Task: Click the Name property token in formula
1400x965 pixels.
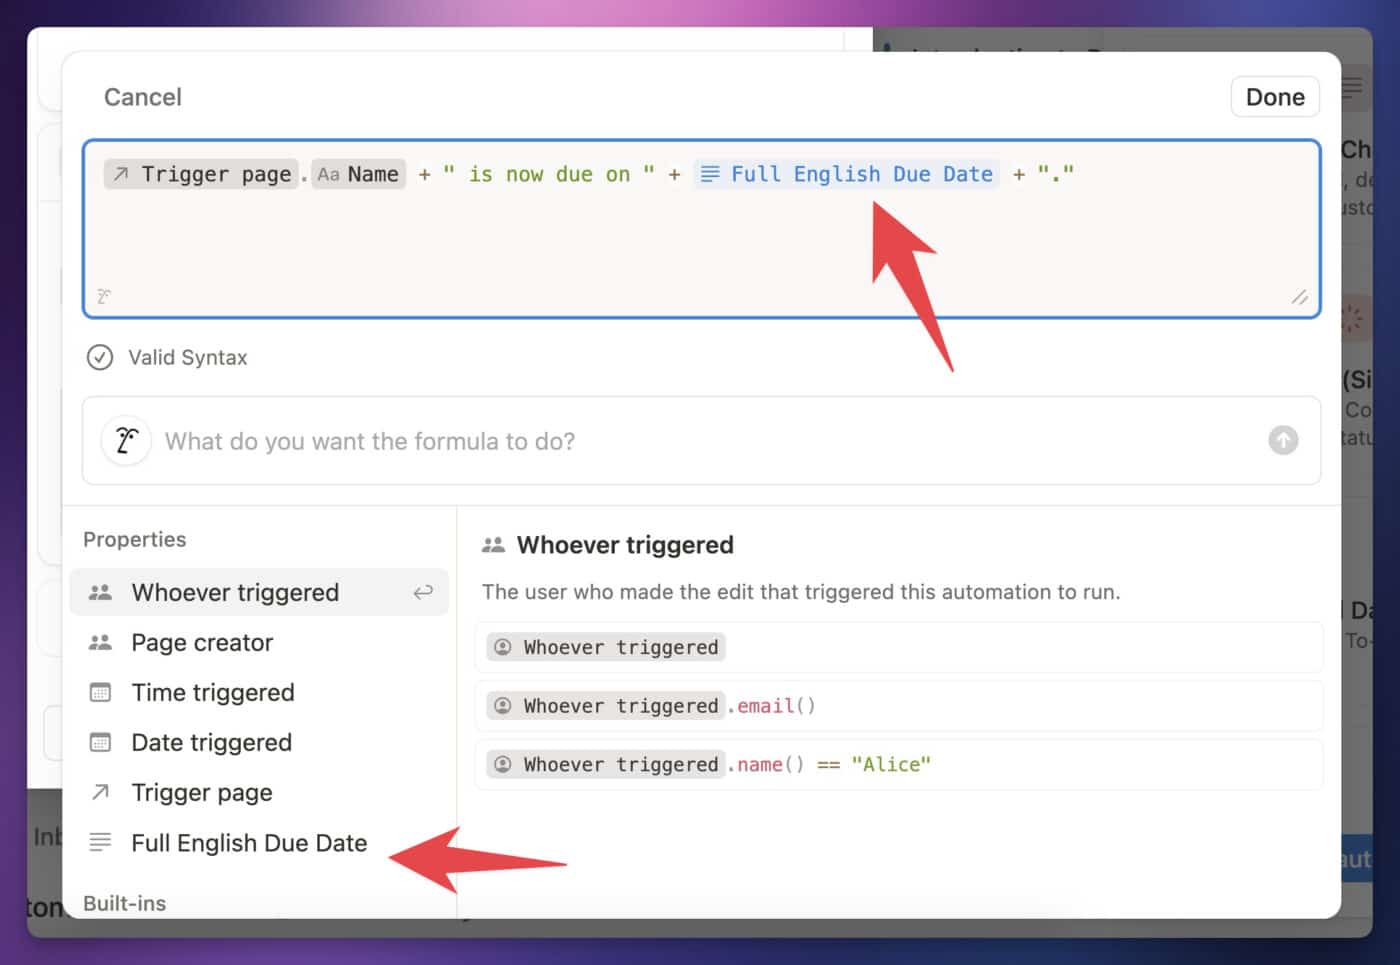Action: [358, 174]
